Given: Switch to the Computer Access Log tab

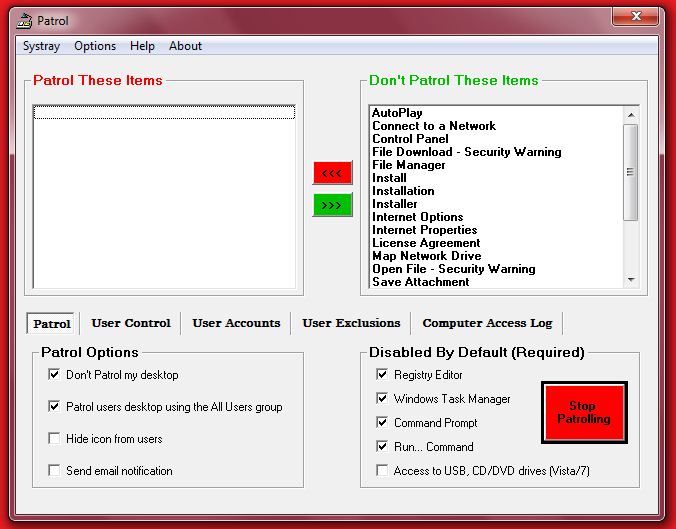Looking at the screenshot, I should (487, 323).
